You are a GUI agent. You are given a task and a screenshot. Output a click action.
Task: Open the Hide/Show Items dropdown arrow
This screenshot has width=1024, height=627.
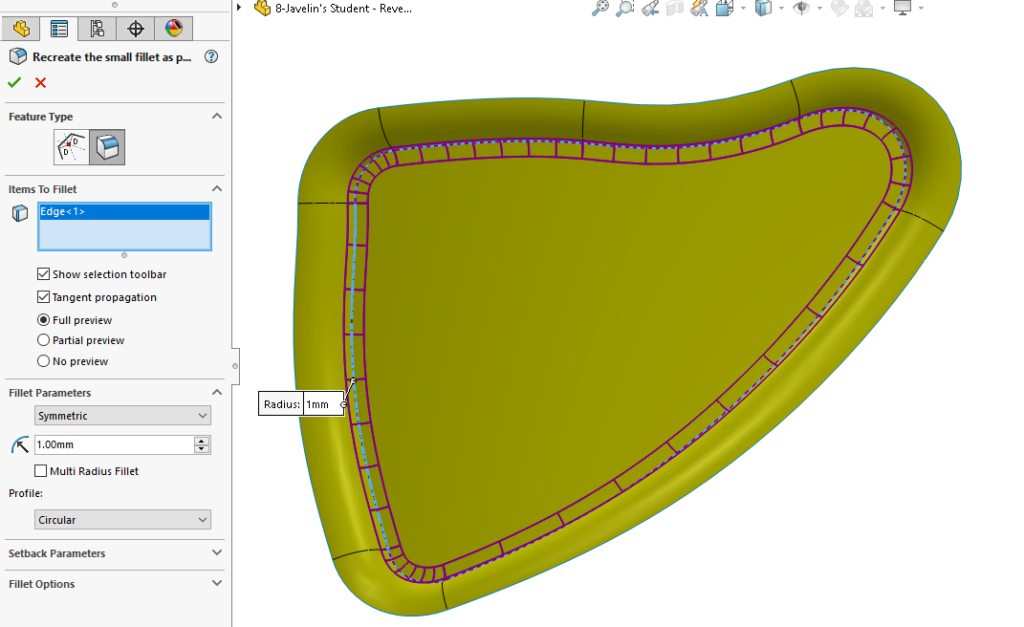pyautogui.click(x=819, y=8)
